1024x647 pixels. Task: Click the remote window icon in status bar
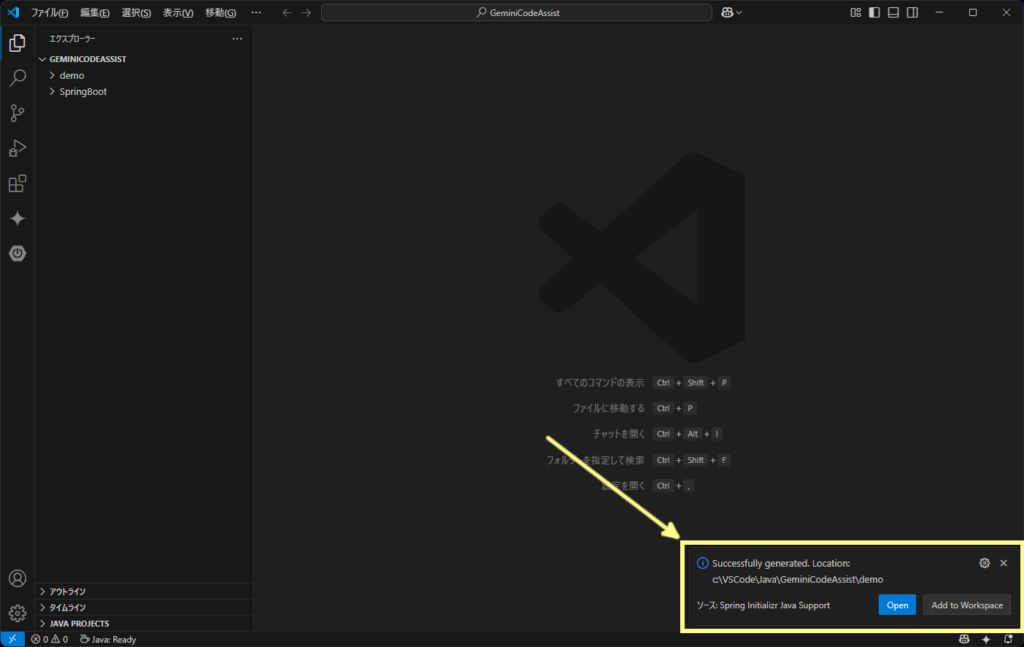point(12,639)
